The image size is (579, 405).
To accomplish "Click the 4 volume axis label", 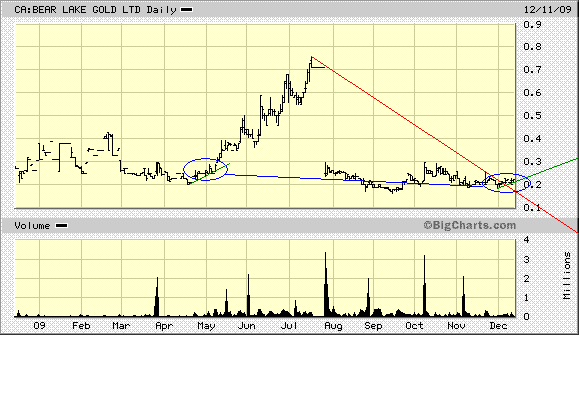I will coord(527,240).
